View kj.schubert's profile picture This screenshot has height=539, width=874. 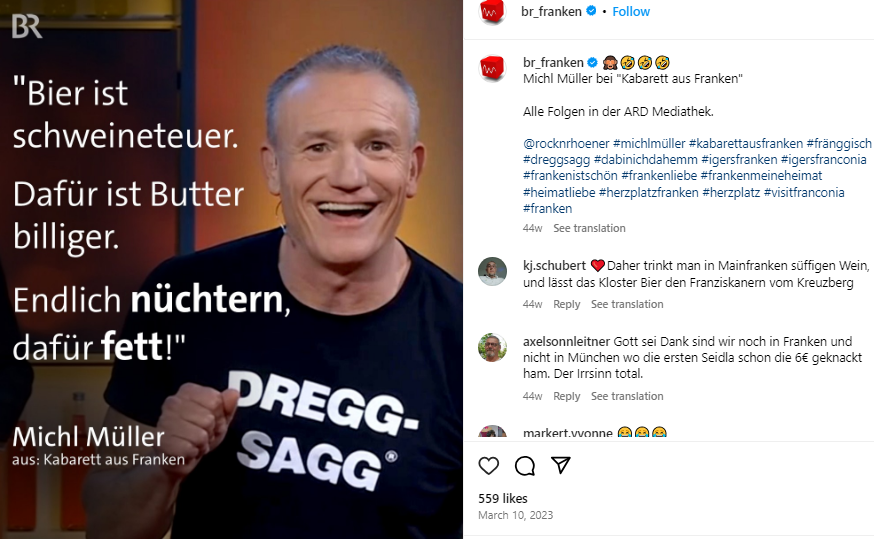pos(492,271)
